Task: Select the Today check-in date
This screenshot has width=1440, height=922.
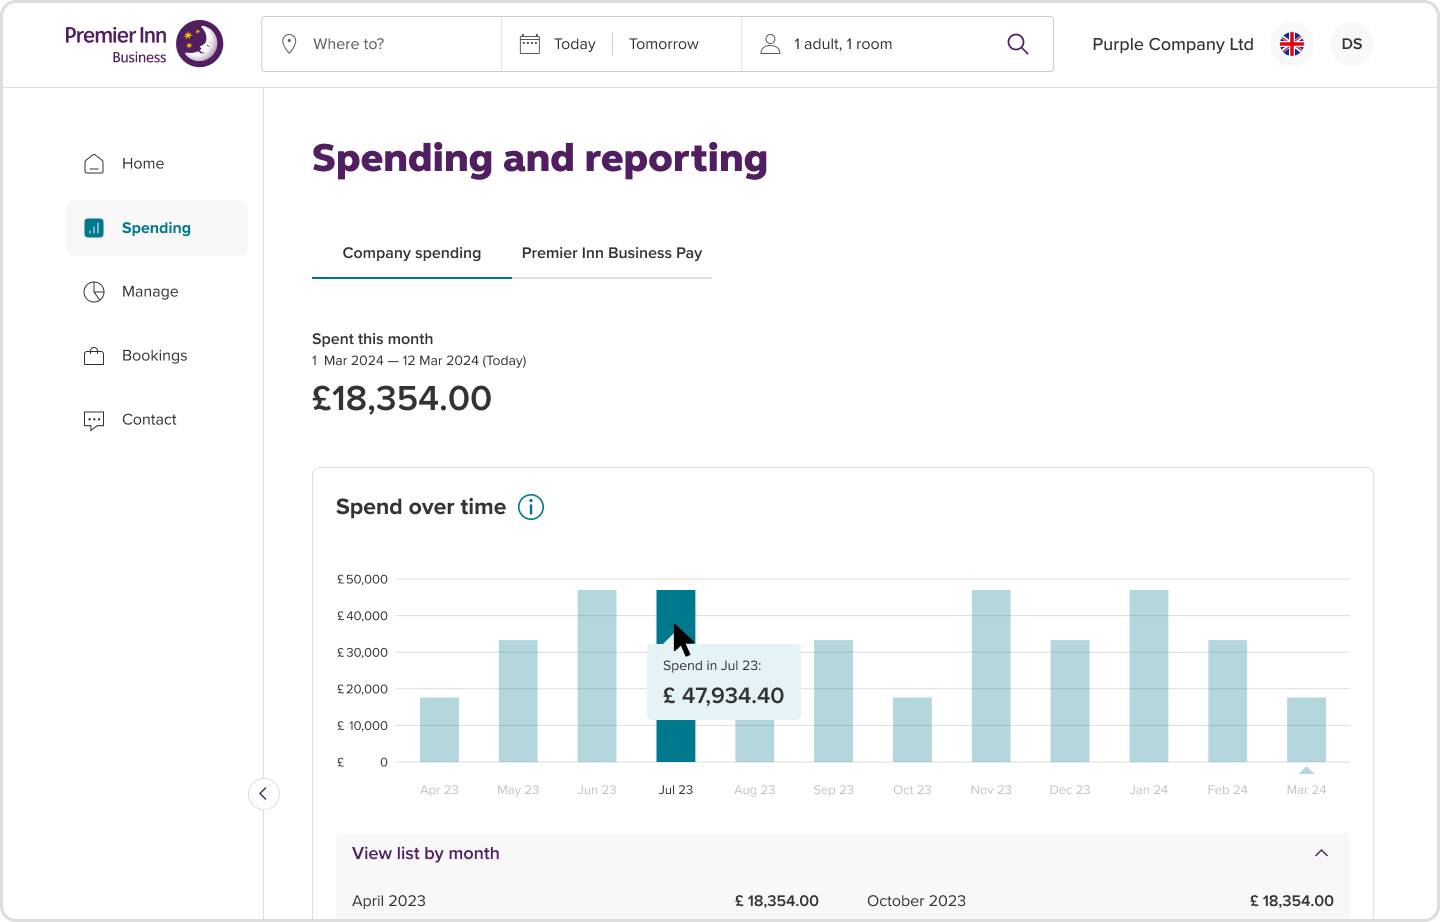Action: (574, 44)
